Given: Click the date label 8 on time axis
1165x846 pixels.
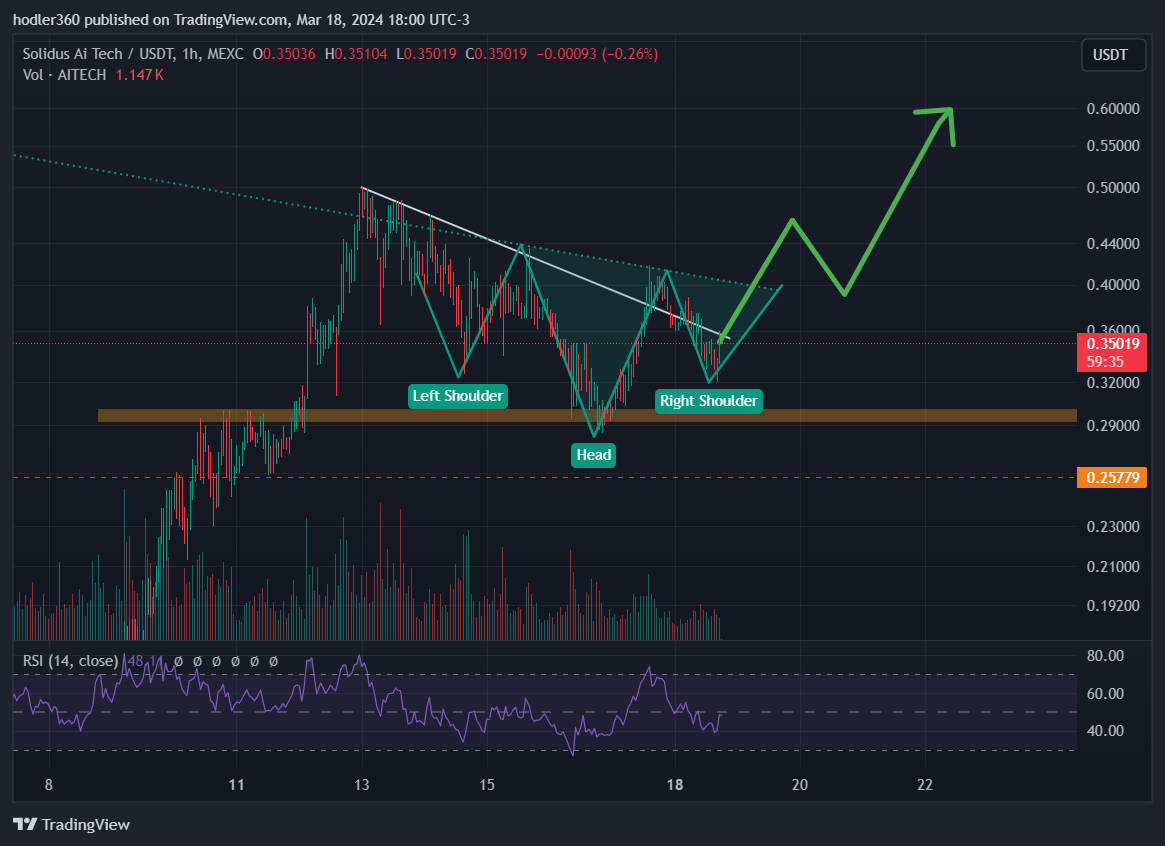Looking at the screenshot, I should (x=49, y=785).
